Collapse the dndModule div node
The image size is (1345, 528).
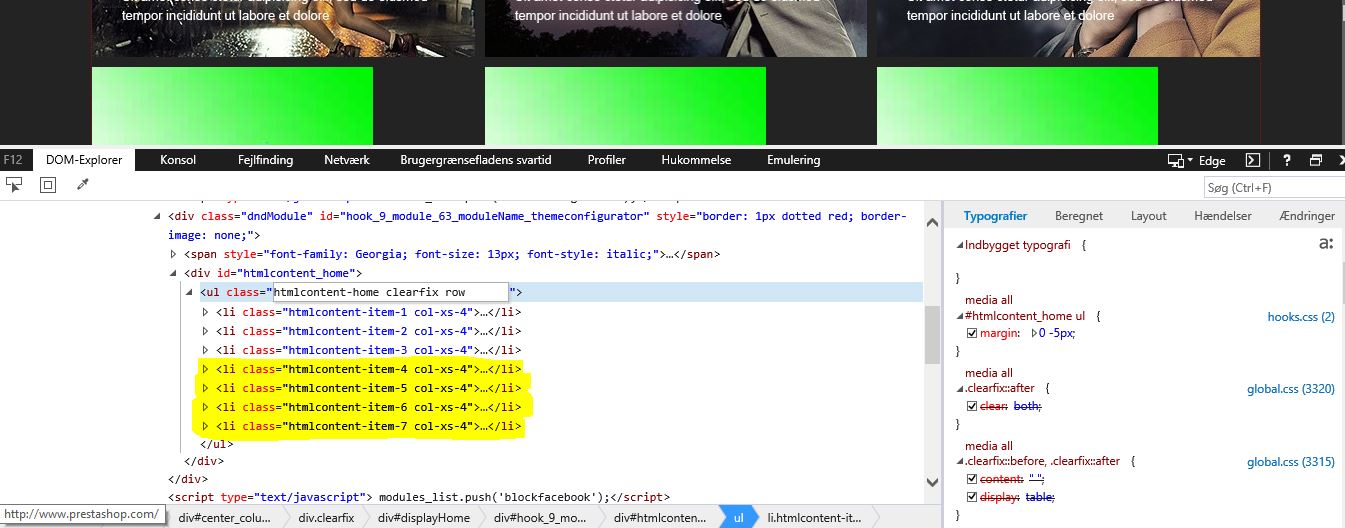pyautogui.click(x=157, y=216)
